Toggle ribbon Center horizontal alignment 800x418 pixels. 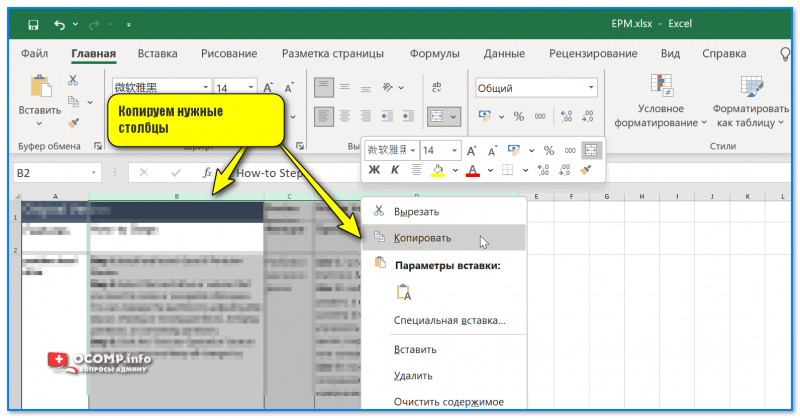click(345, 116)
